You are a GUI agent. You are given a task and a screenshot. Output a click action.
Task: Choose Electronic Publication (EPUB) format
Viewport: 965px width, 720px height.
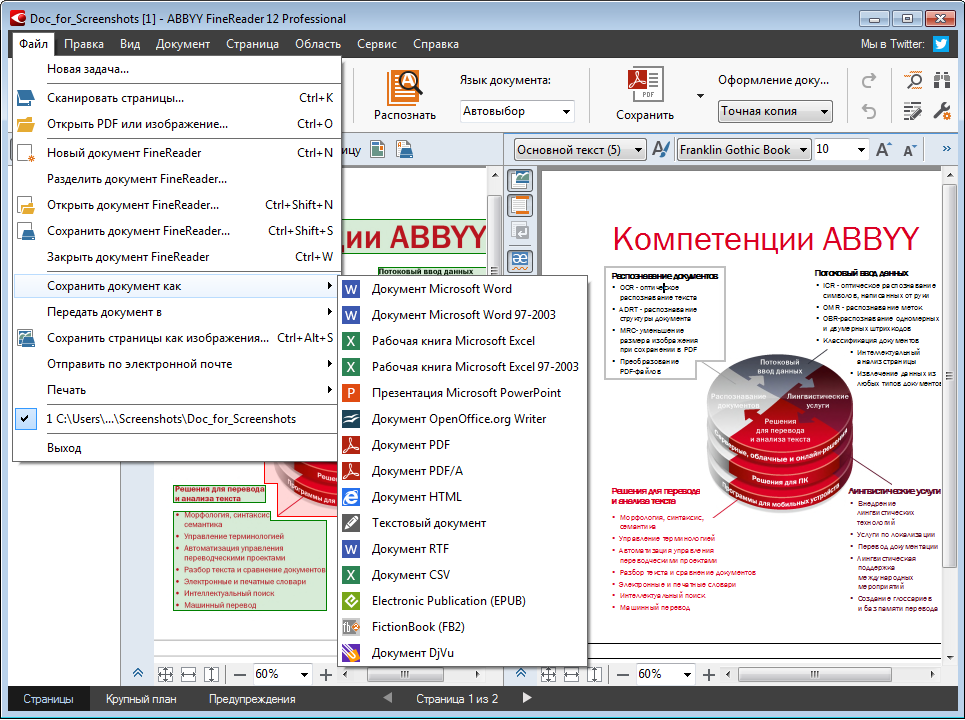[462, 601]
